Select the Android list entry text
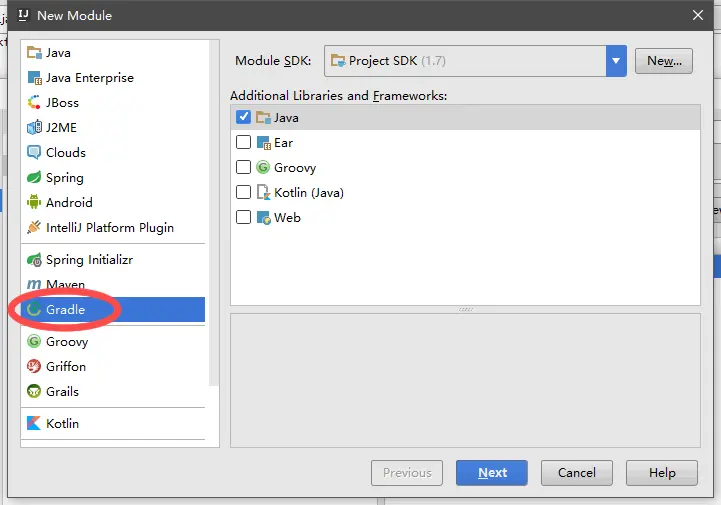 [x=69, y=202]
